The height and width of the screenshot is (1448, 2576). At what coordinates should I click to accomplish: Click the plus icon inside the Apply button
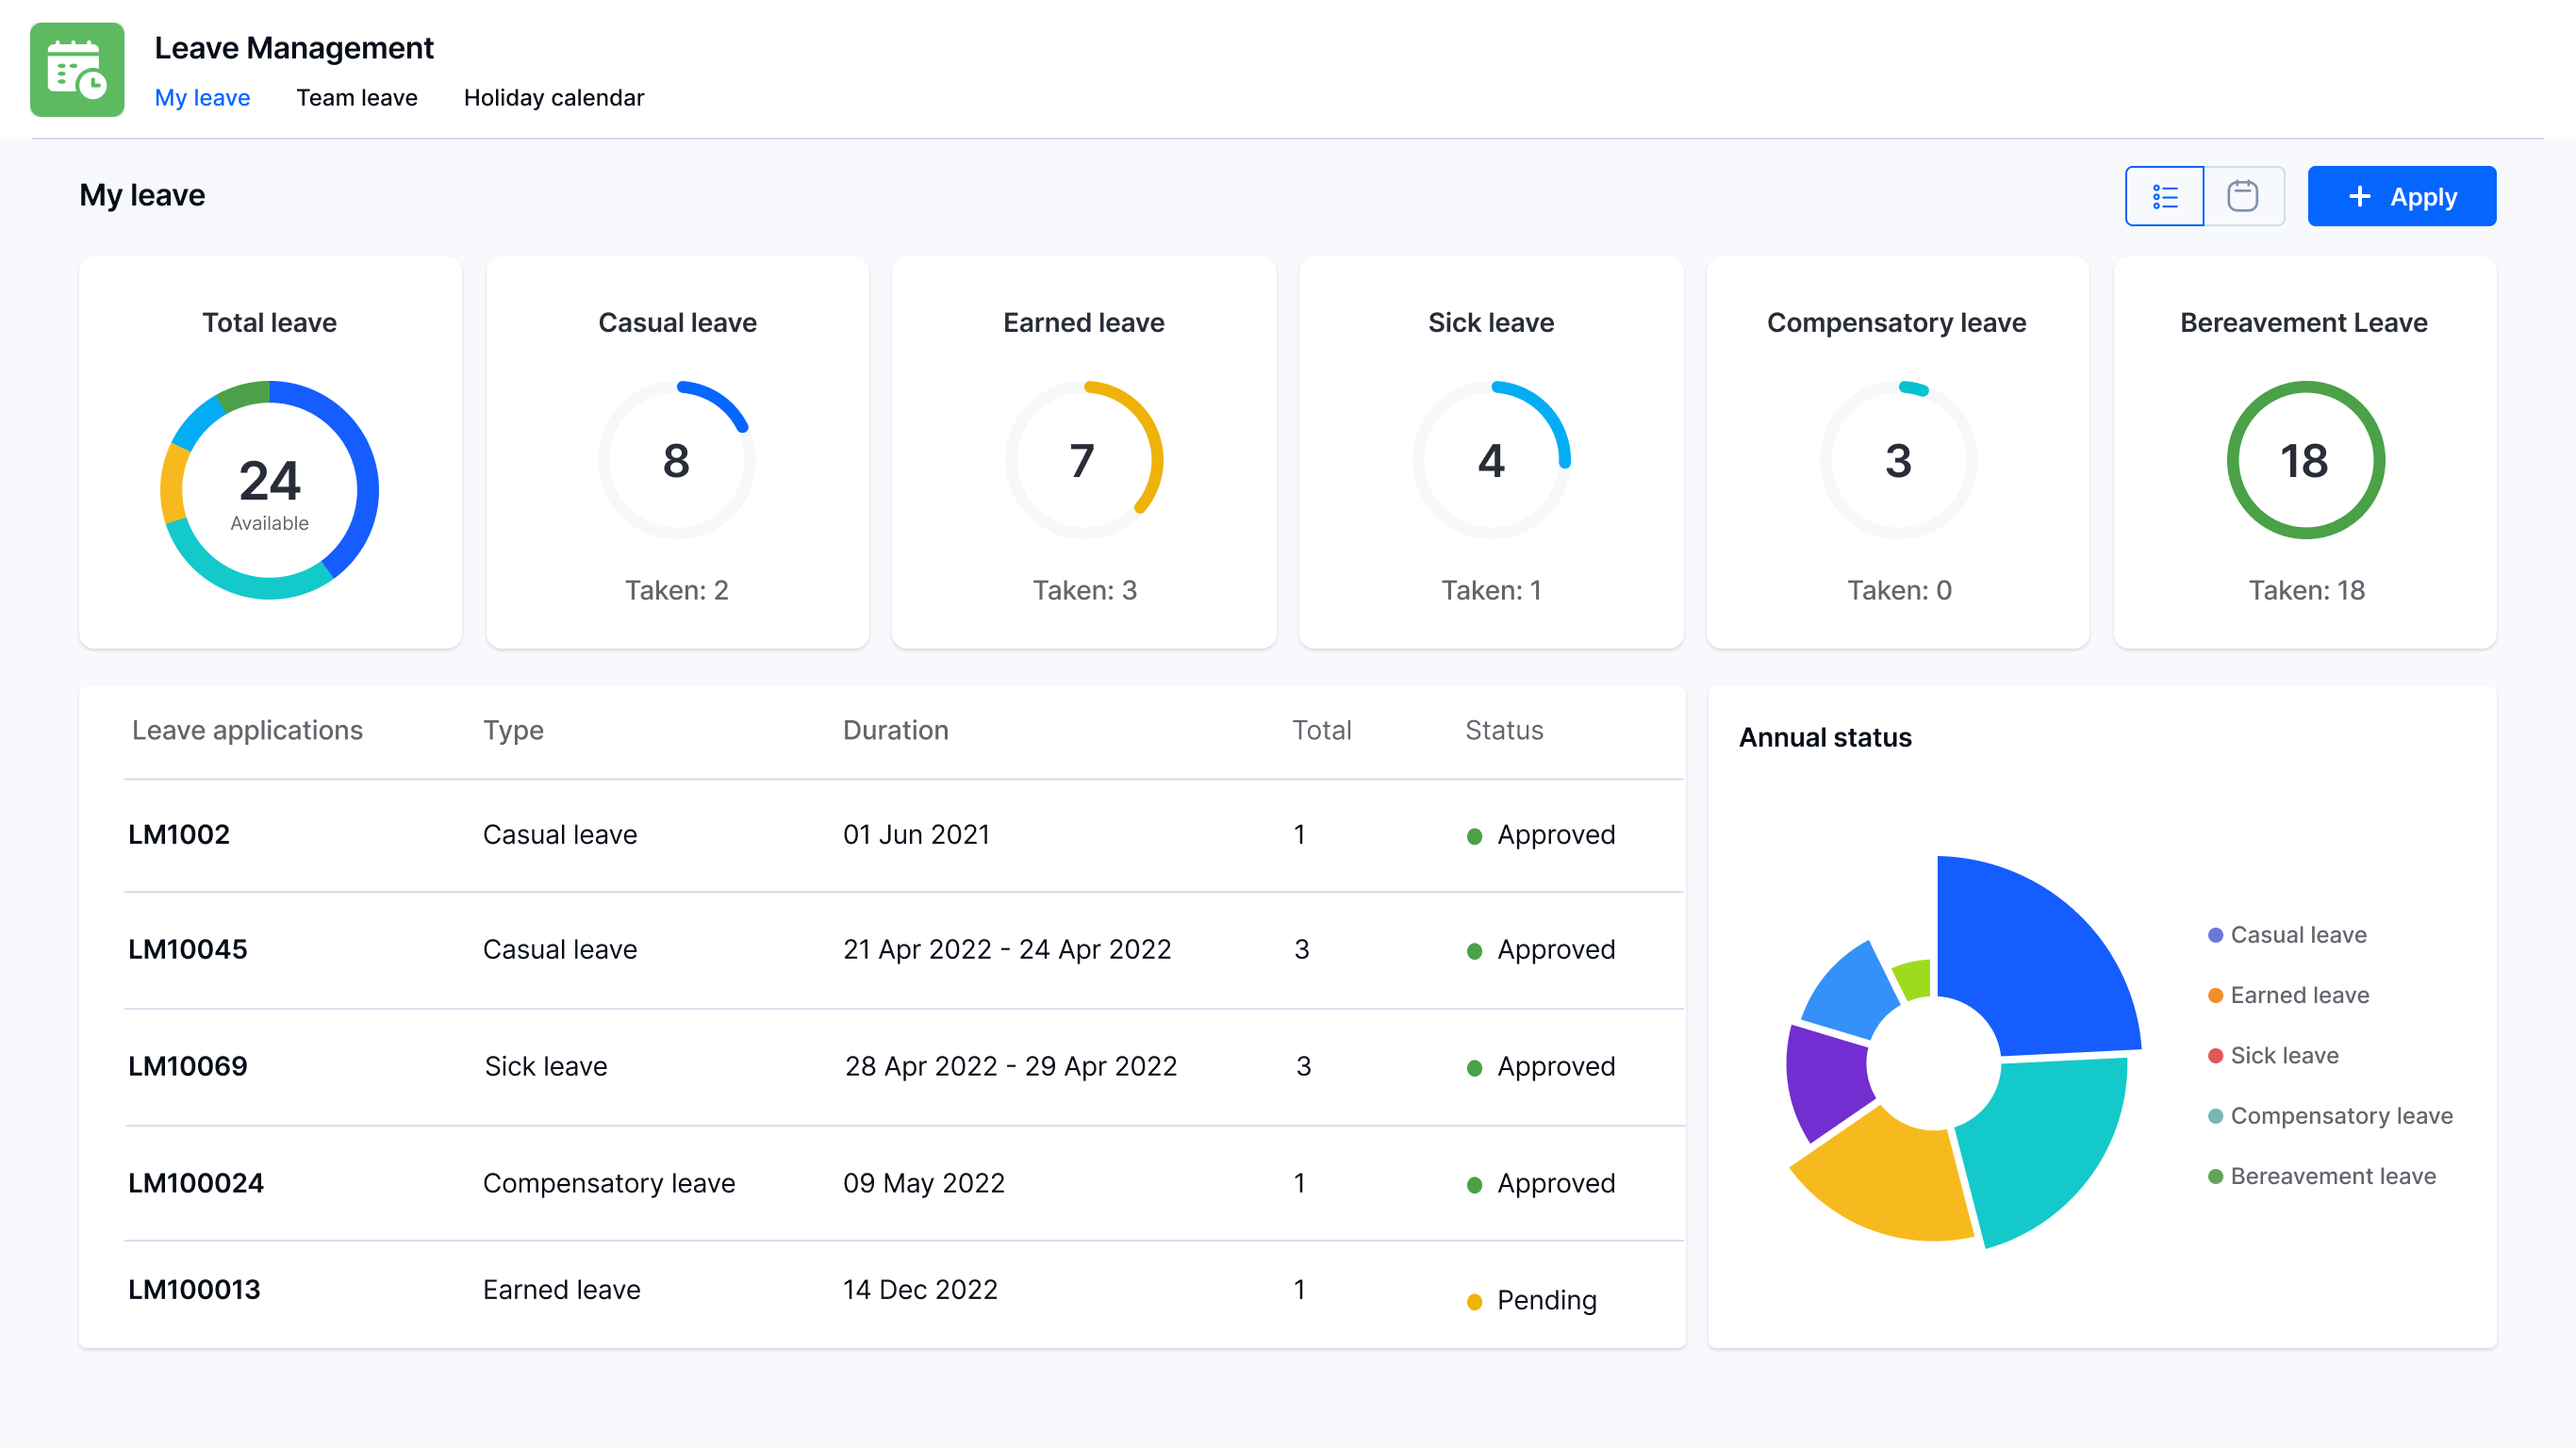click(x=2362, y=196)
